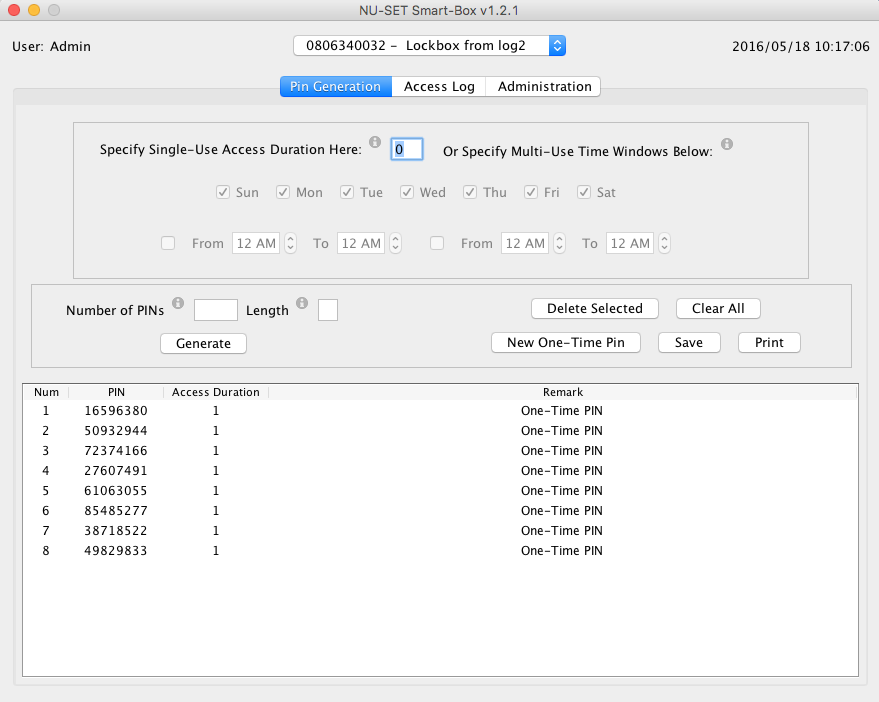Viewport: 879px width, 702px height.
Task: Toggle the Tue checkbox
Action: coord(347,192)
